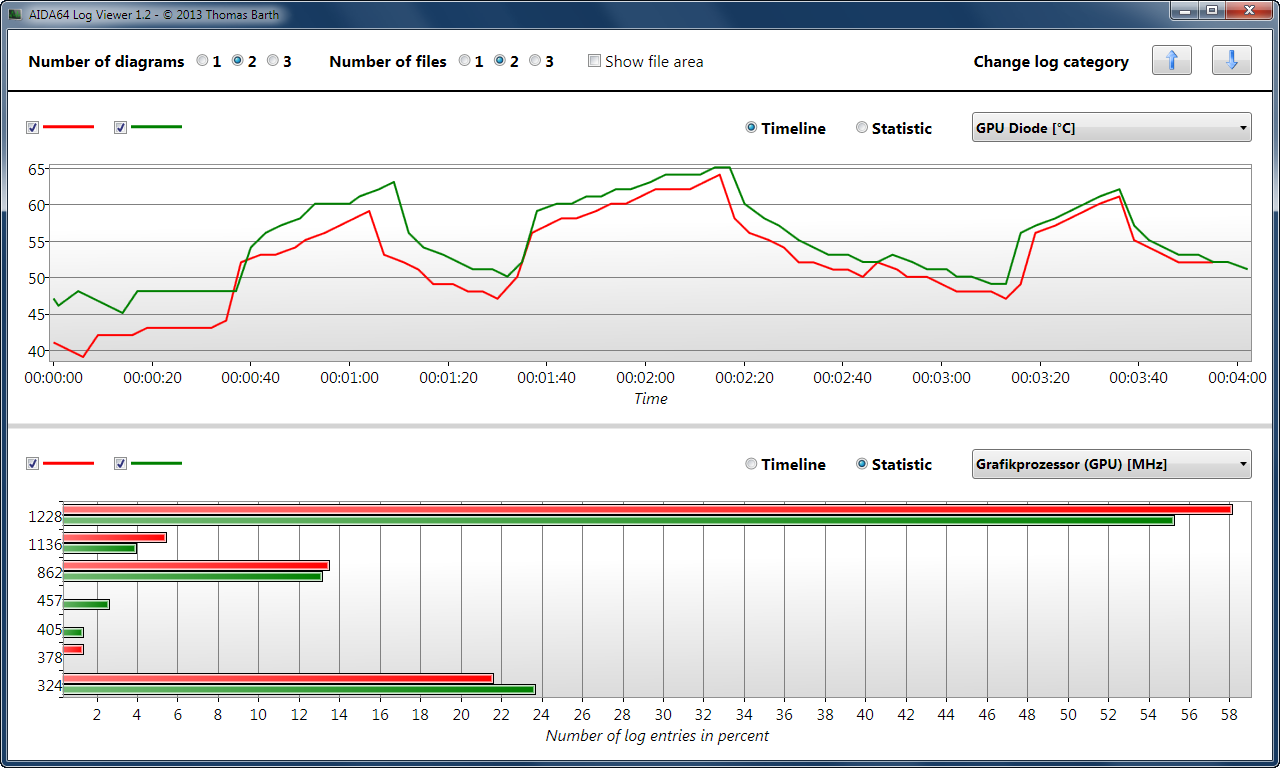
Task: Click the 1136 frequency axis label
Action: 44,545
